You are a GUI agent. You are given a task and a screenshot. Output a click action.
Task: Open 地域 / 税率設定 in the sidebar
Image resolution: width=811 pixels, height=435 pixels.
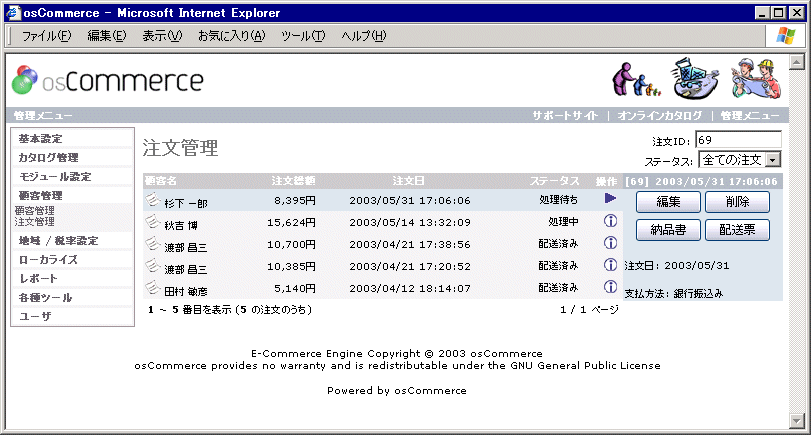(x=58, y=241)
